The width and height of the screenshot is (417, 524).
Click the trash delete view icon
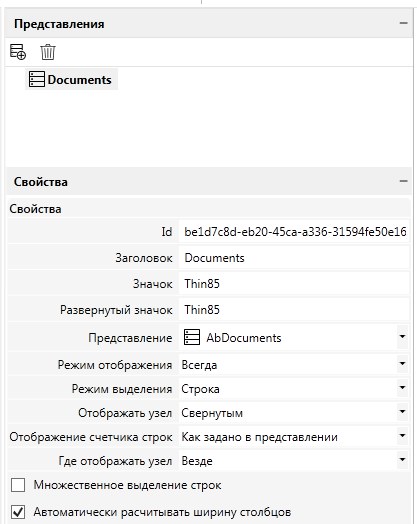(48, 52)
